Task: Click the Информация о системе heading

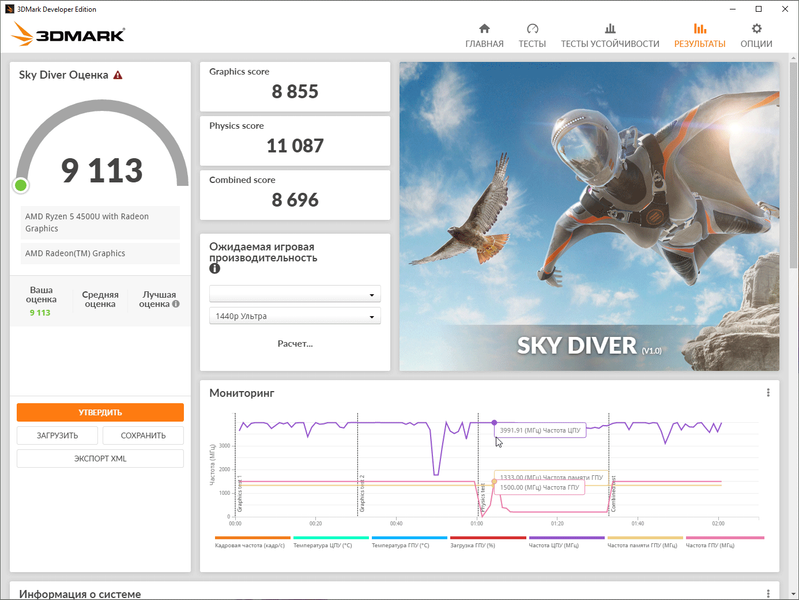Action: pyautogui.click(x=80, y=594)
